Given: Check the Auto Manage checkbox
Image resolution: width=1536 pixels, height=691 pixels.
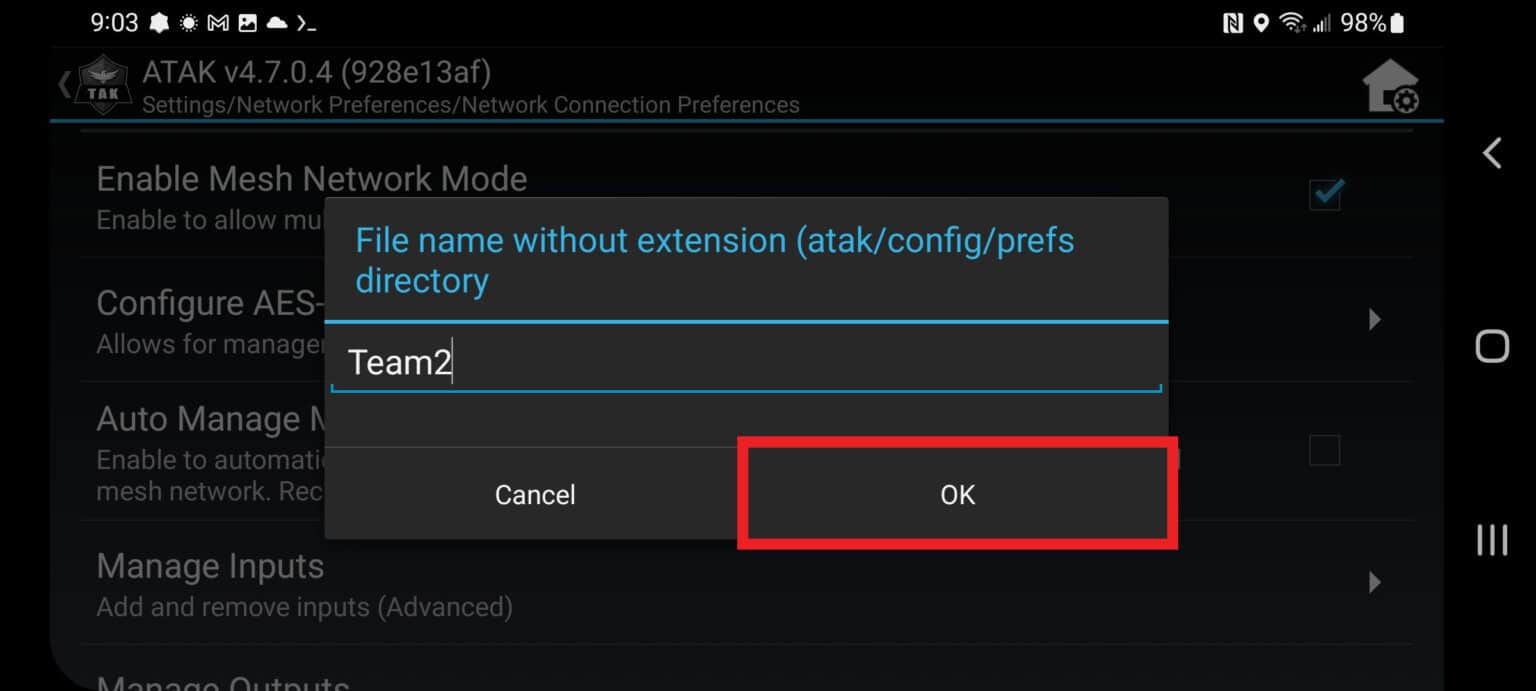Looking at the screenshot, I should (x=1325, y=451).
